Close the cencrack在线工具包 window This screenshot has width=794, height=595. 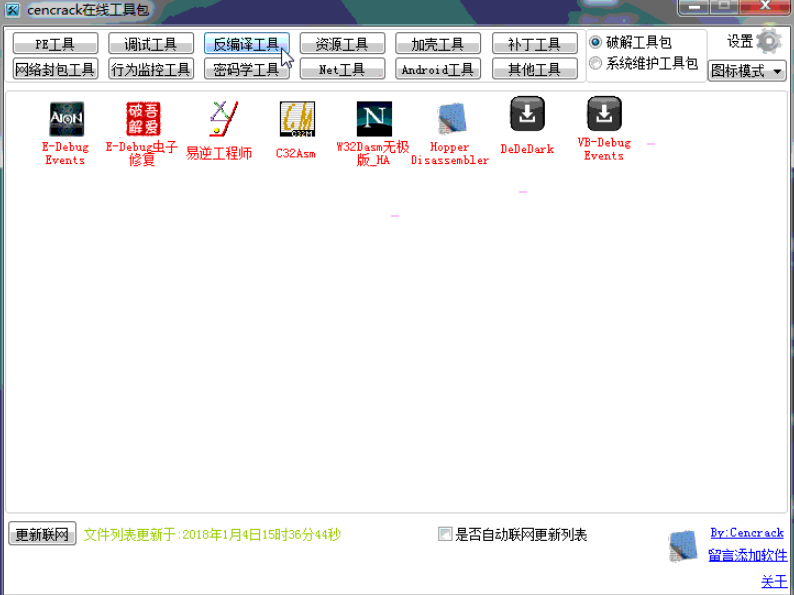pyautogui.click(x=766, y=7)
